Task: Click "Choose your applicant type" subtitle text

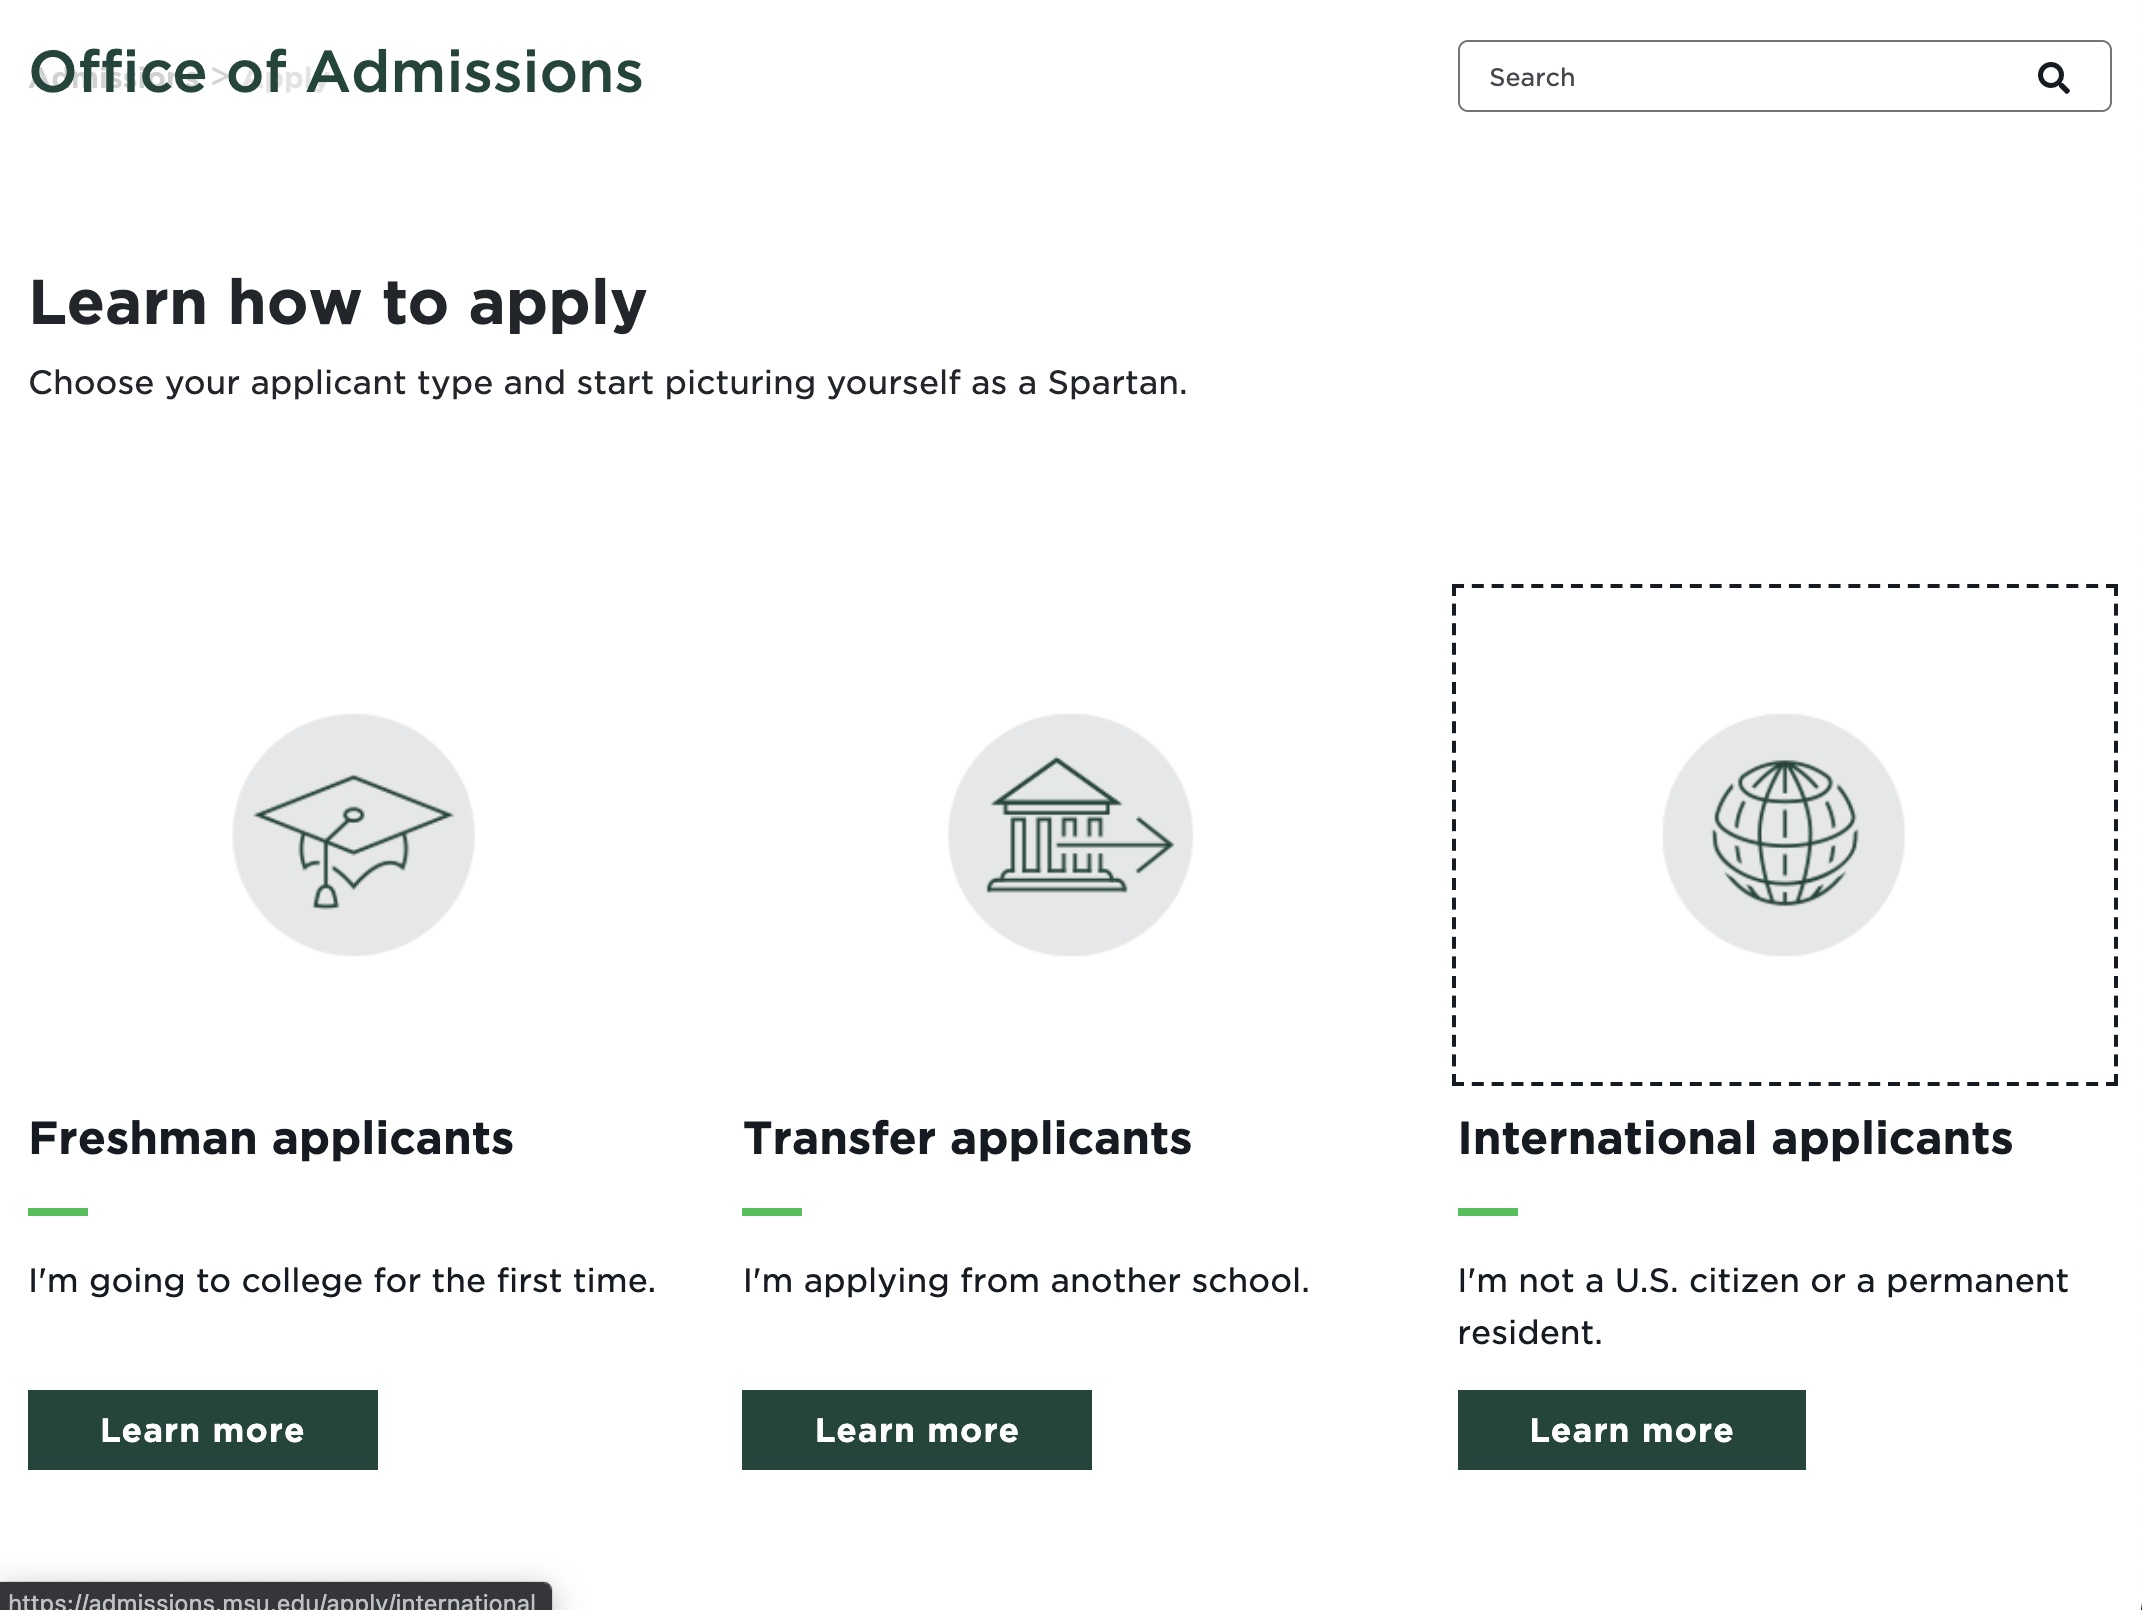Action: tap(608, 383)
